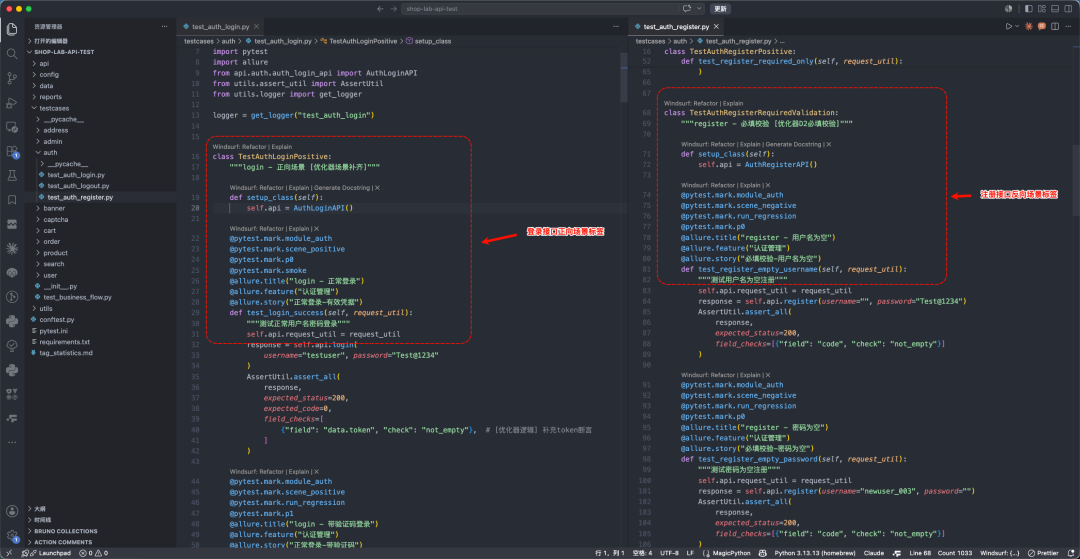Click TestAuthLoginPositive in left breadcrumb

point(363,41)
